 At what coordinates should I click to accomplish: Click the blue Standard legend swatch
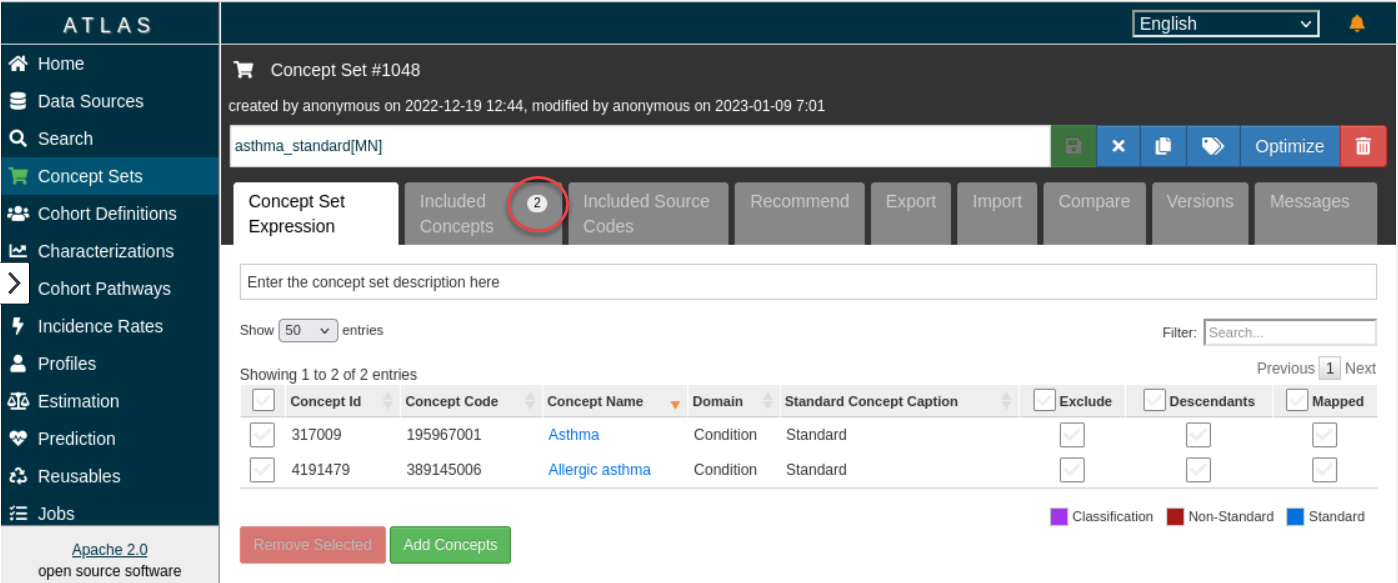coord(1295,517)
